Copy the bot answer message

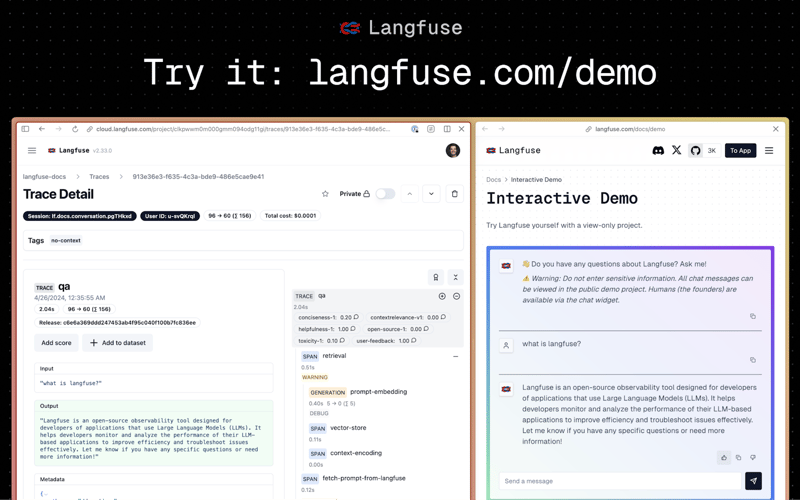click(738, 458)
